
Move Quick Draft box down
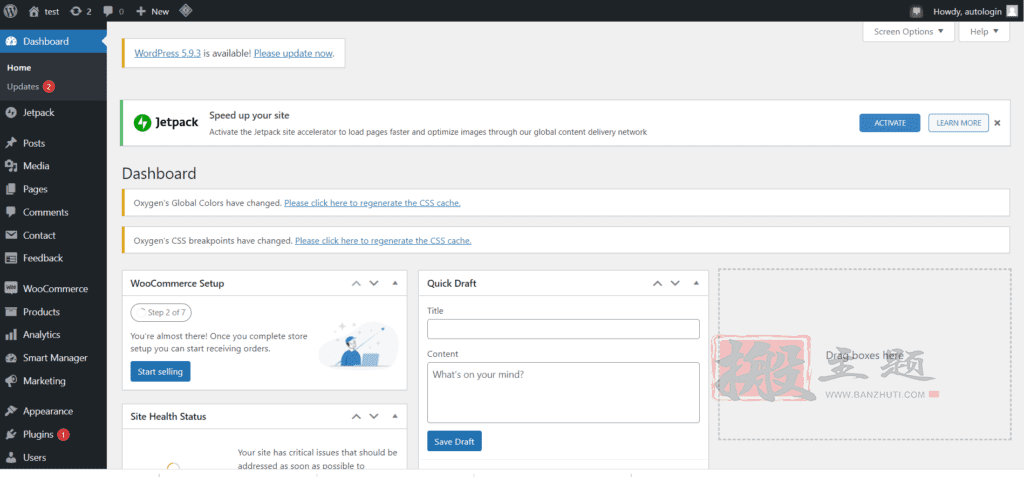(x=676, y=284)
